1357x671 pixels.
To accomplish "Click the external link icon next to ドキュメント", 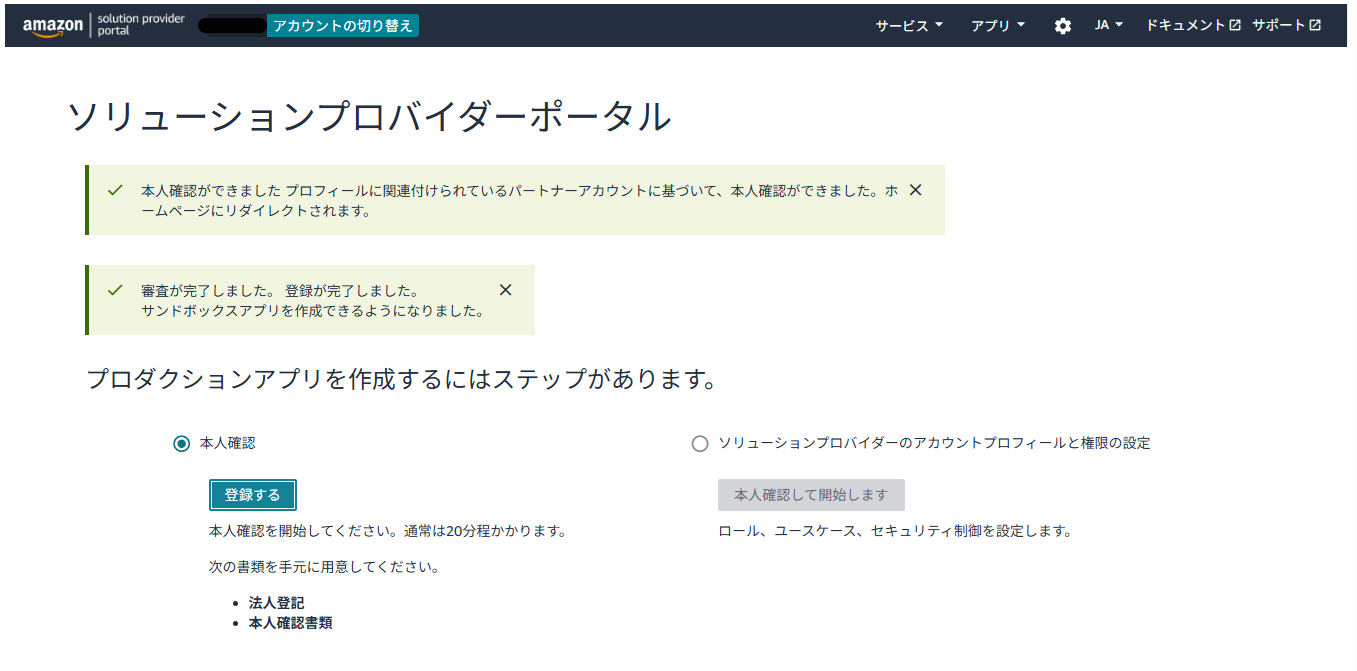I will click(1235, 25).
